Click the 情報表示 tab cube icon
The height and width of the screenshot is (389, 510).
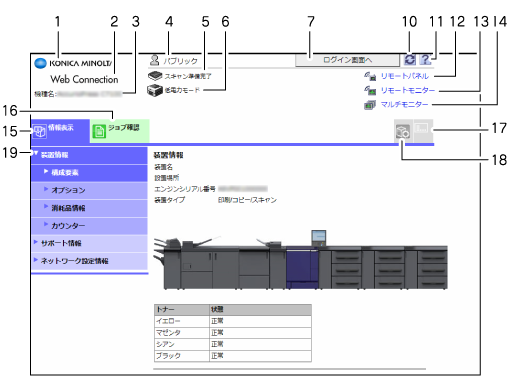[x=40, y=131]
